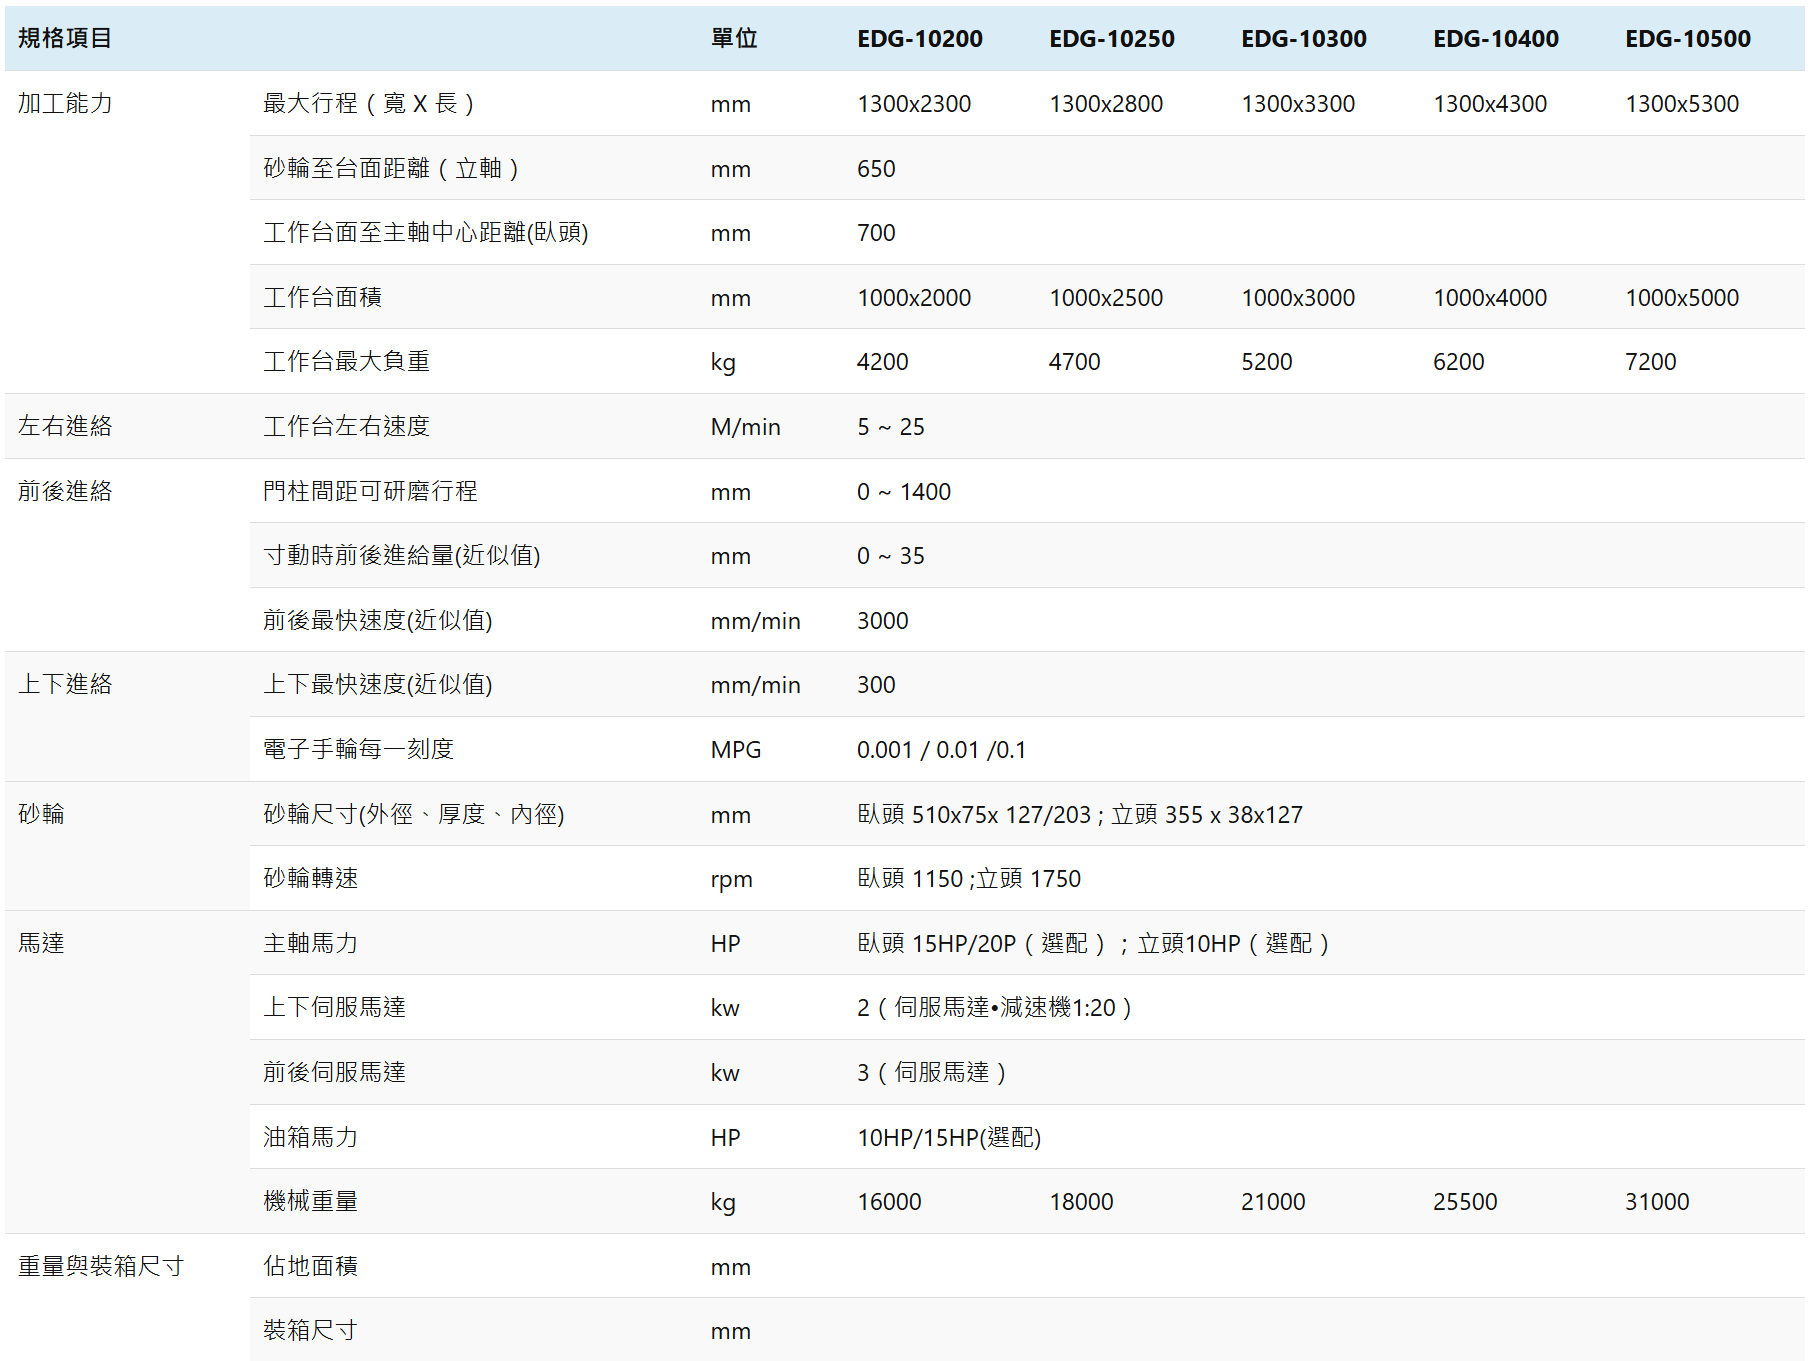Select the weight value 16000

pyautogui.click(x=889, y=1202)
